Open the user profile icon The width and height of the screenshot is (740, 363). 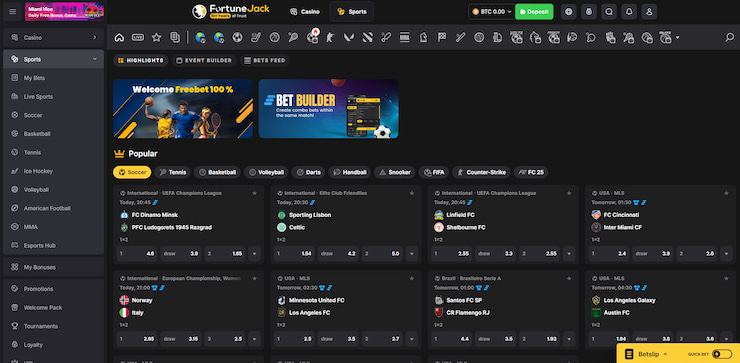649,12
